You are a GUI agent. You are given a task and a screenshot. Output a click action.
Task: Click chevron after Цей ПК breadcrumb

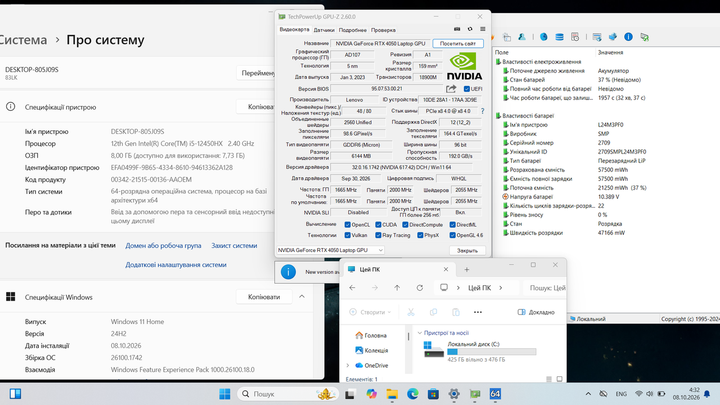(x=501, y=287)
